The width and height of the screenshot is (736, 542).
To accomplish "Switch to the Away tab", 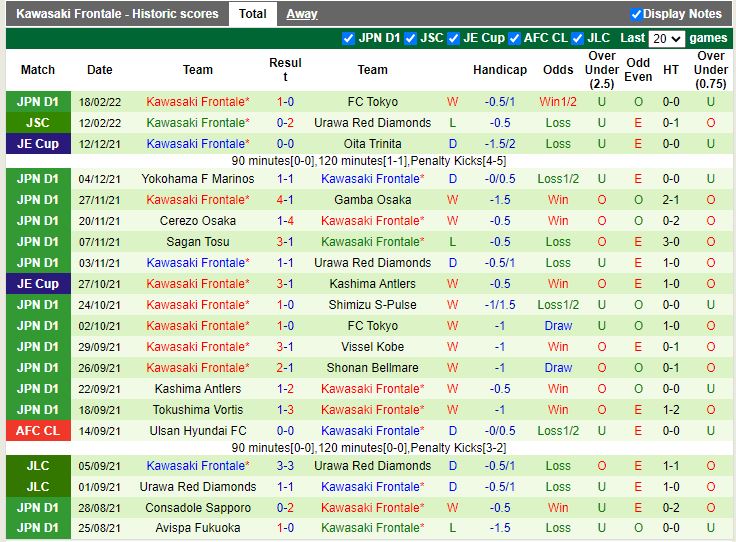I will click(x=302, y=14).
